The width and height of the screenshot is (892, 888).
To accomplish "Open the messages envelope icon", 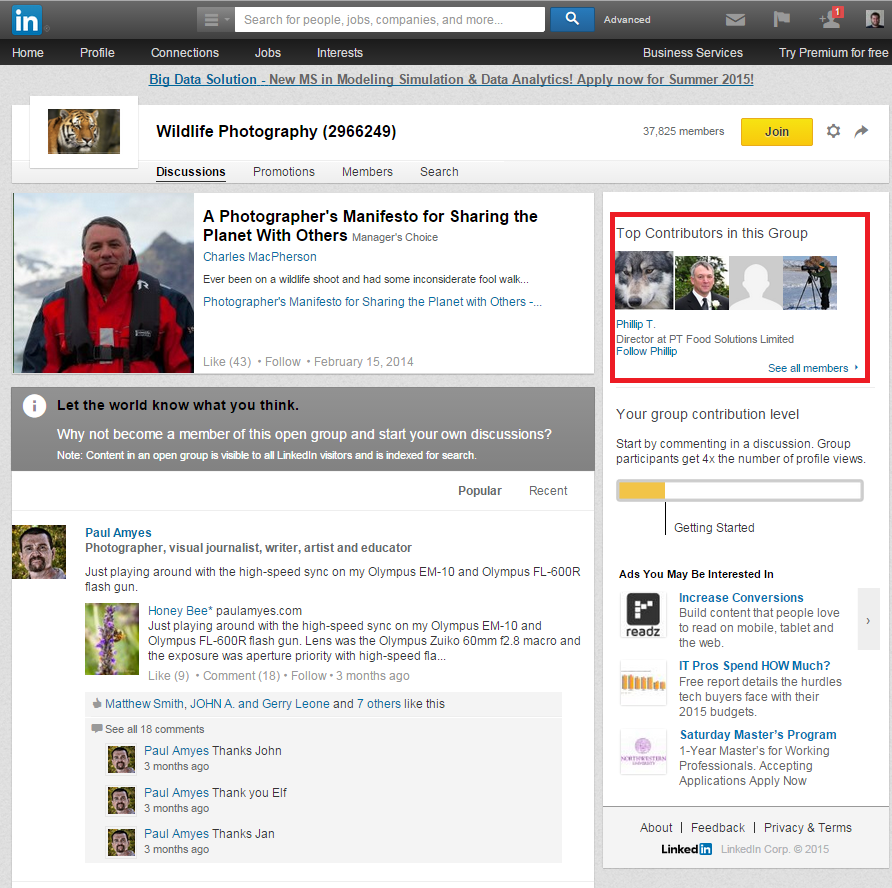I will [735, 20].
